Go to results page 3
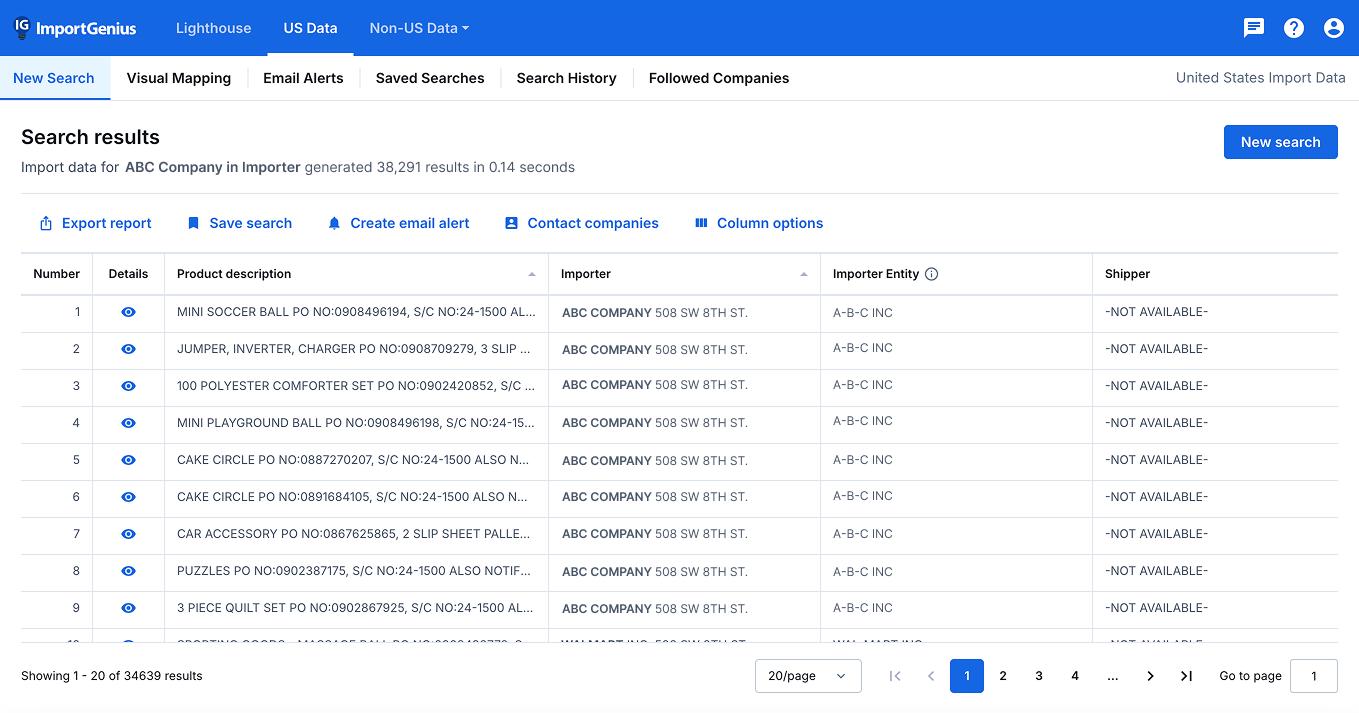The image size is (1359, 713). 1039,676
